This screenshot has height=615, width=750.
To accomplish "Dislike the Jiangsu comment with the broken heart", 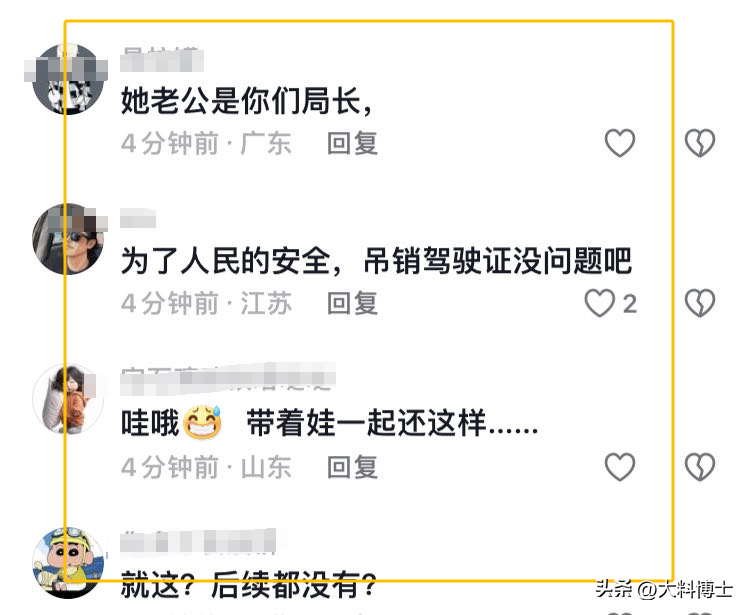I will pyautogui.click(x=700, y=303).
